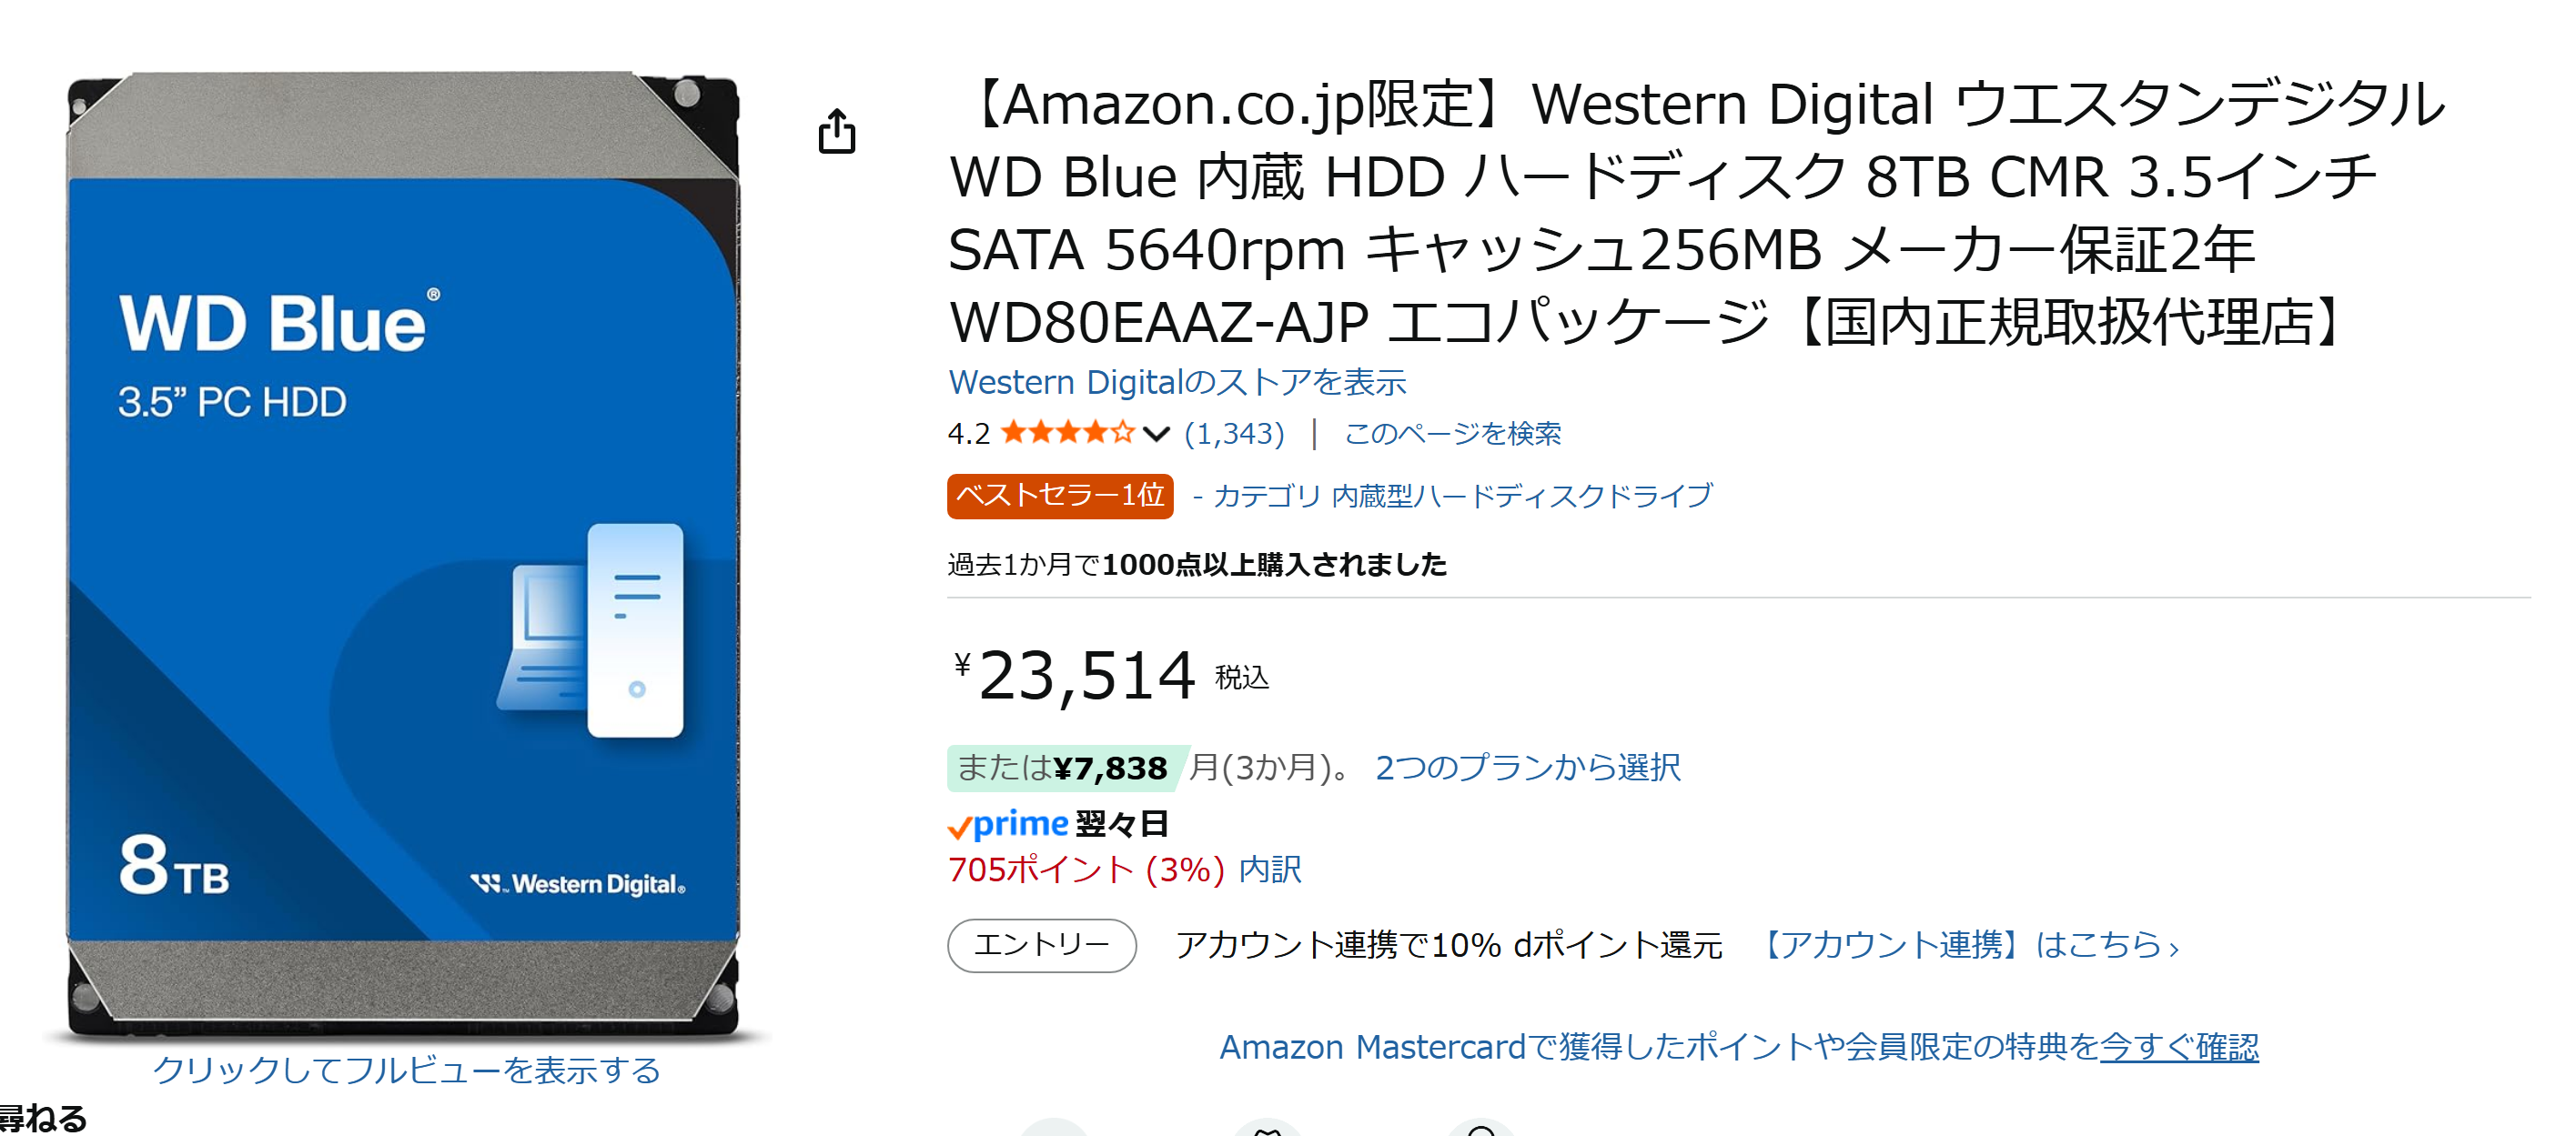This screenshot has width=2576, height=1136.
Task: Click the green ¥7,838 monthly payment highlight
Action: [1066, 768]
